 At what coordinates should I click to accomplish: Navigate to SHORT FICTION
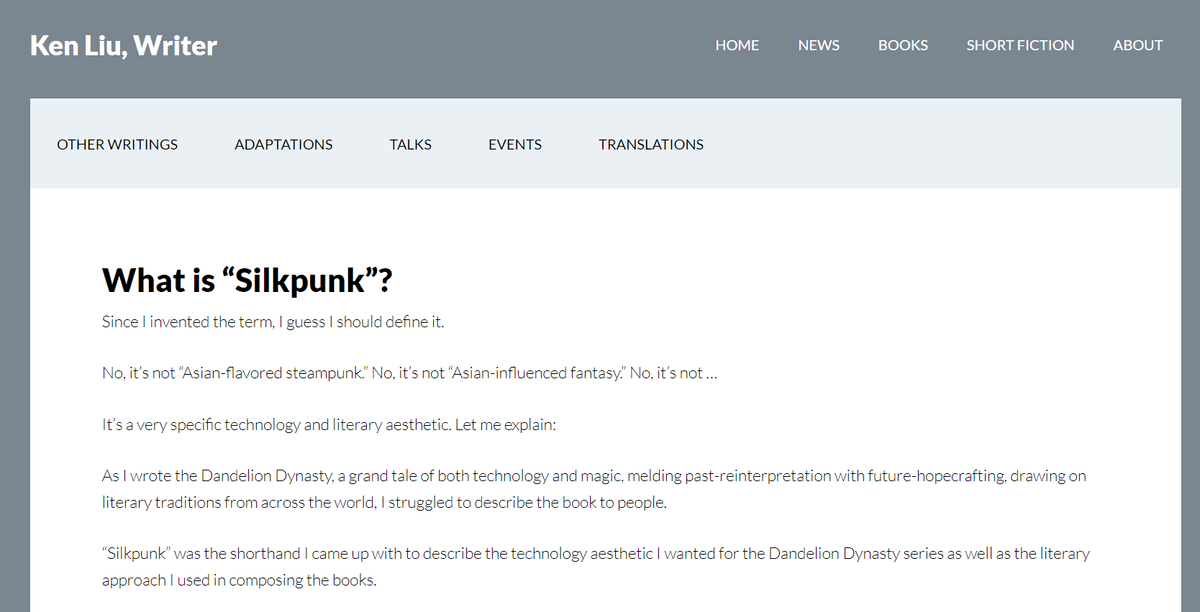[1020, 45]
